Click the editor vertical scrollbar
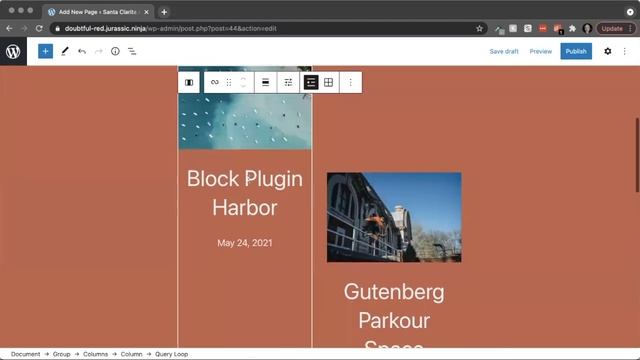 pos(637,155)
